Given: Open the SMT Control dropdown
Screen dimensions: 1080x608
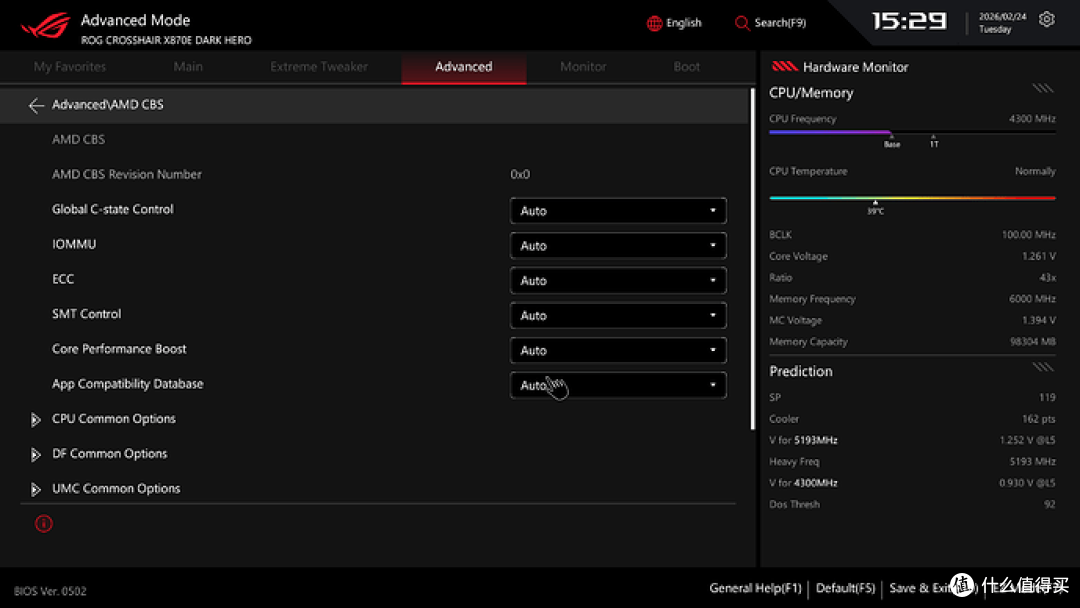Looking at the screenshot, I should click(618, 315).
